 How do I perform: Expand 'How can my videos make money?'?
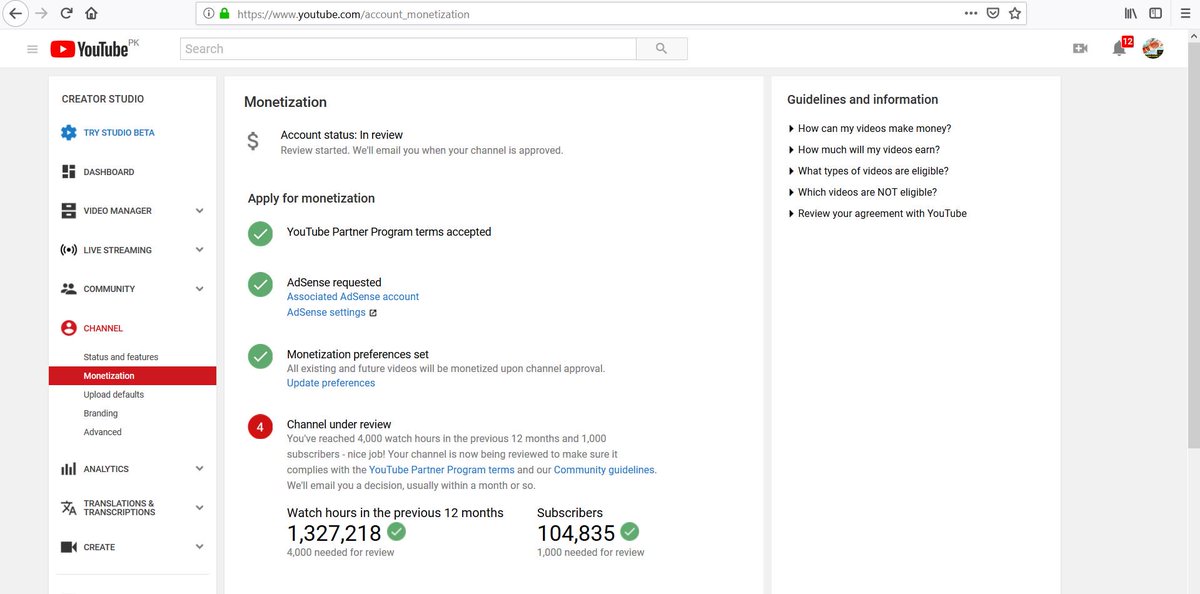coord(869,129)
